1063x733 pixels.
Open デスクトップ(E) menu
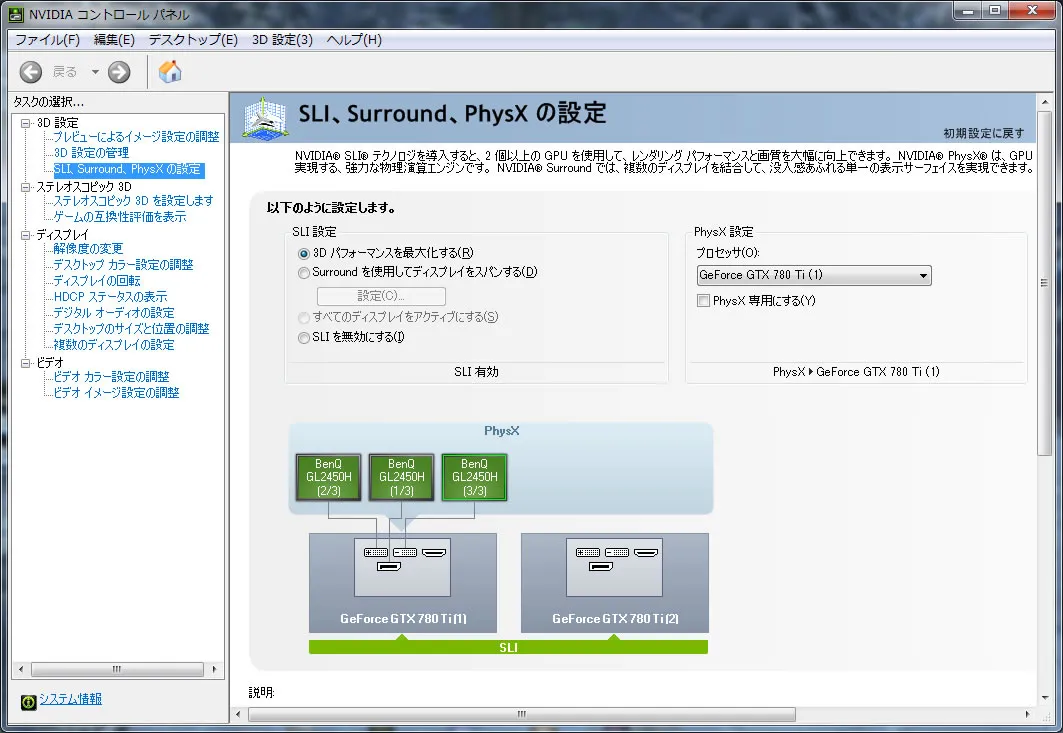193,39
